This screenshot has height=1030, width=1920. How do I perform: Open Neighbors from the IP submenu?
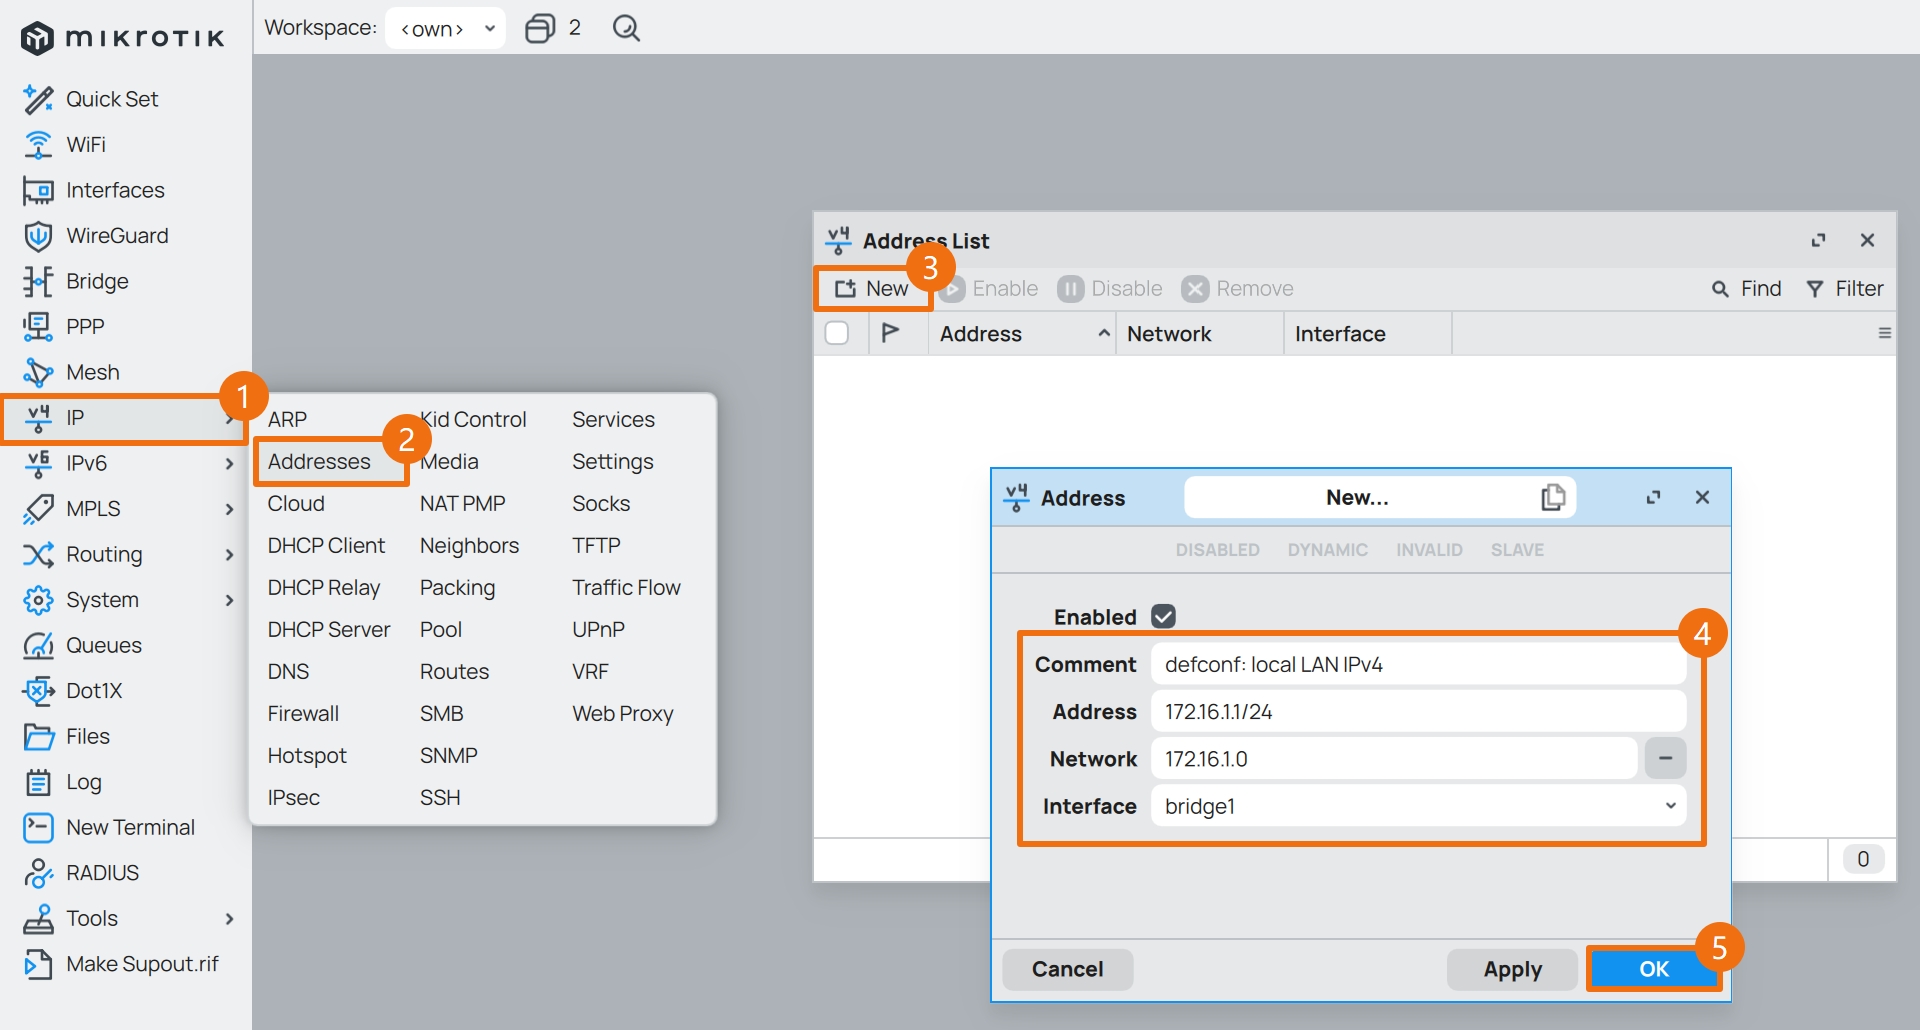click(x=469, y=545)
